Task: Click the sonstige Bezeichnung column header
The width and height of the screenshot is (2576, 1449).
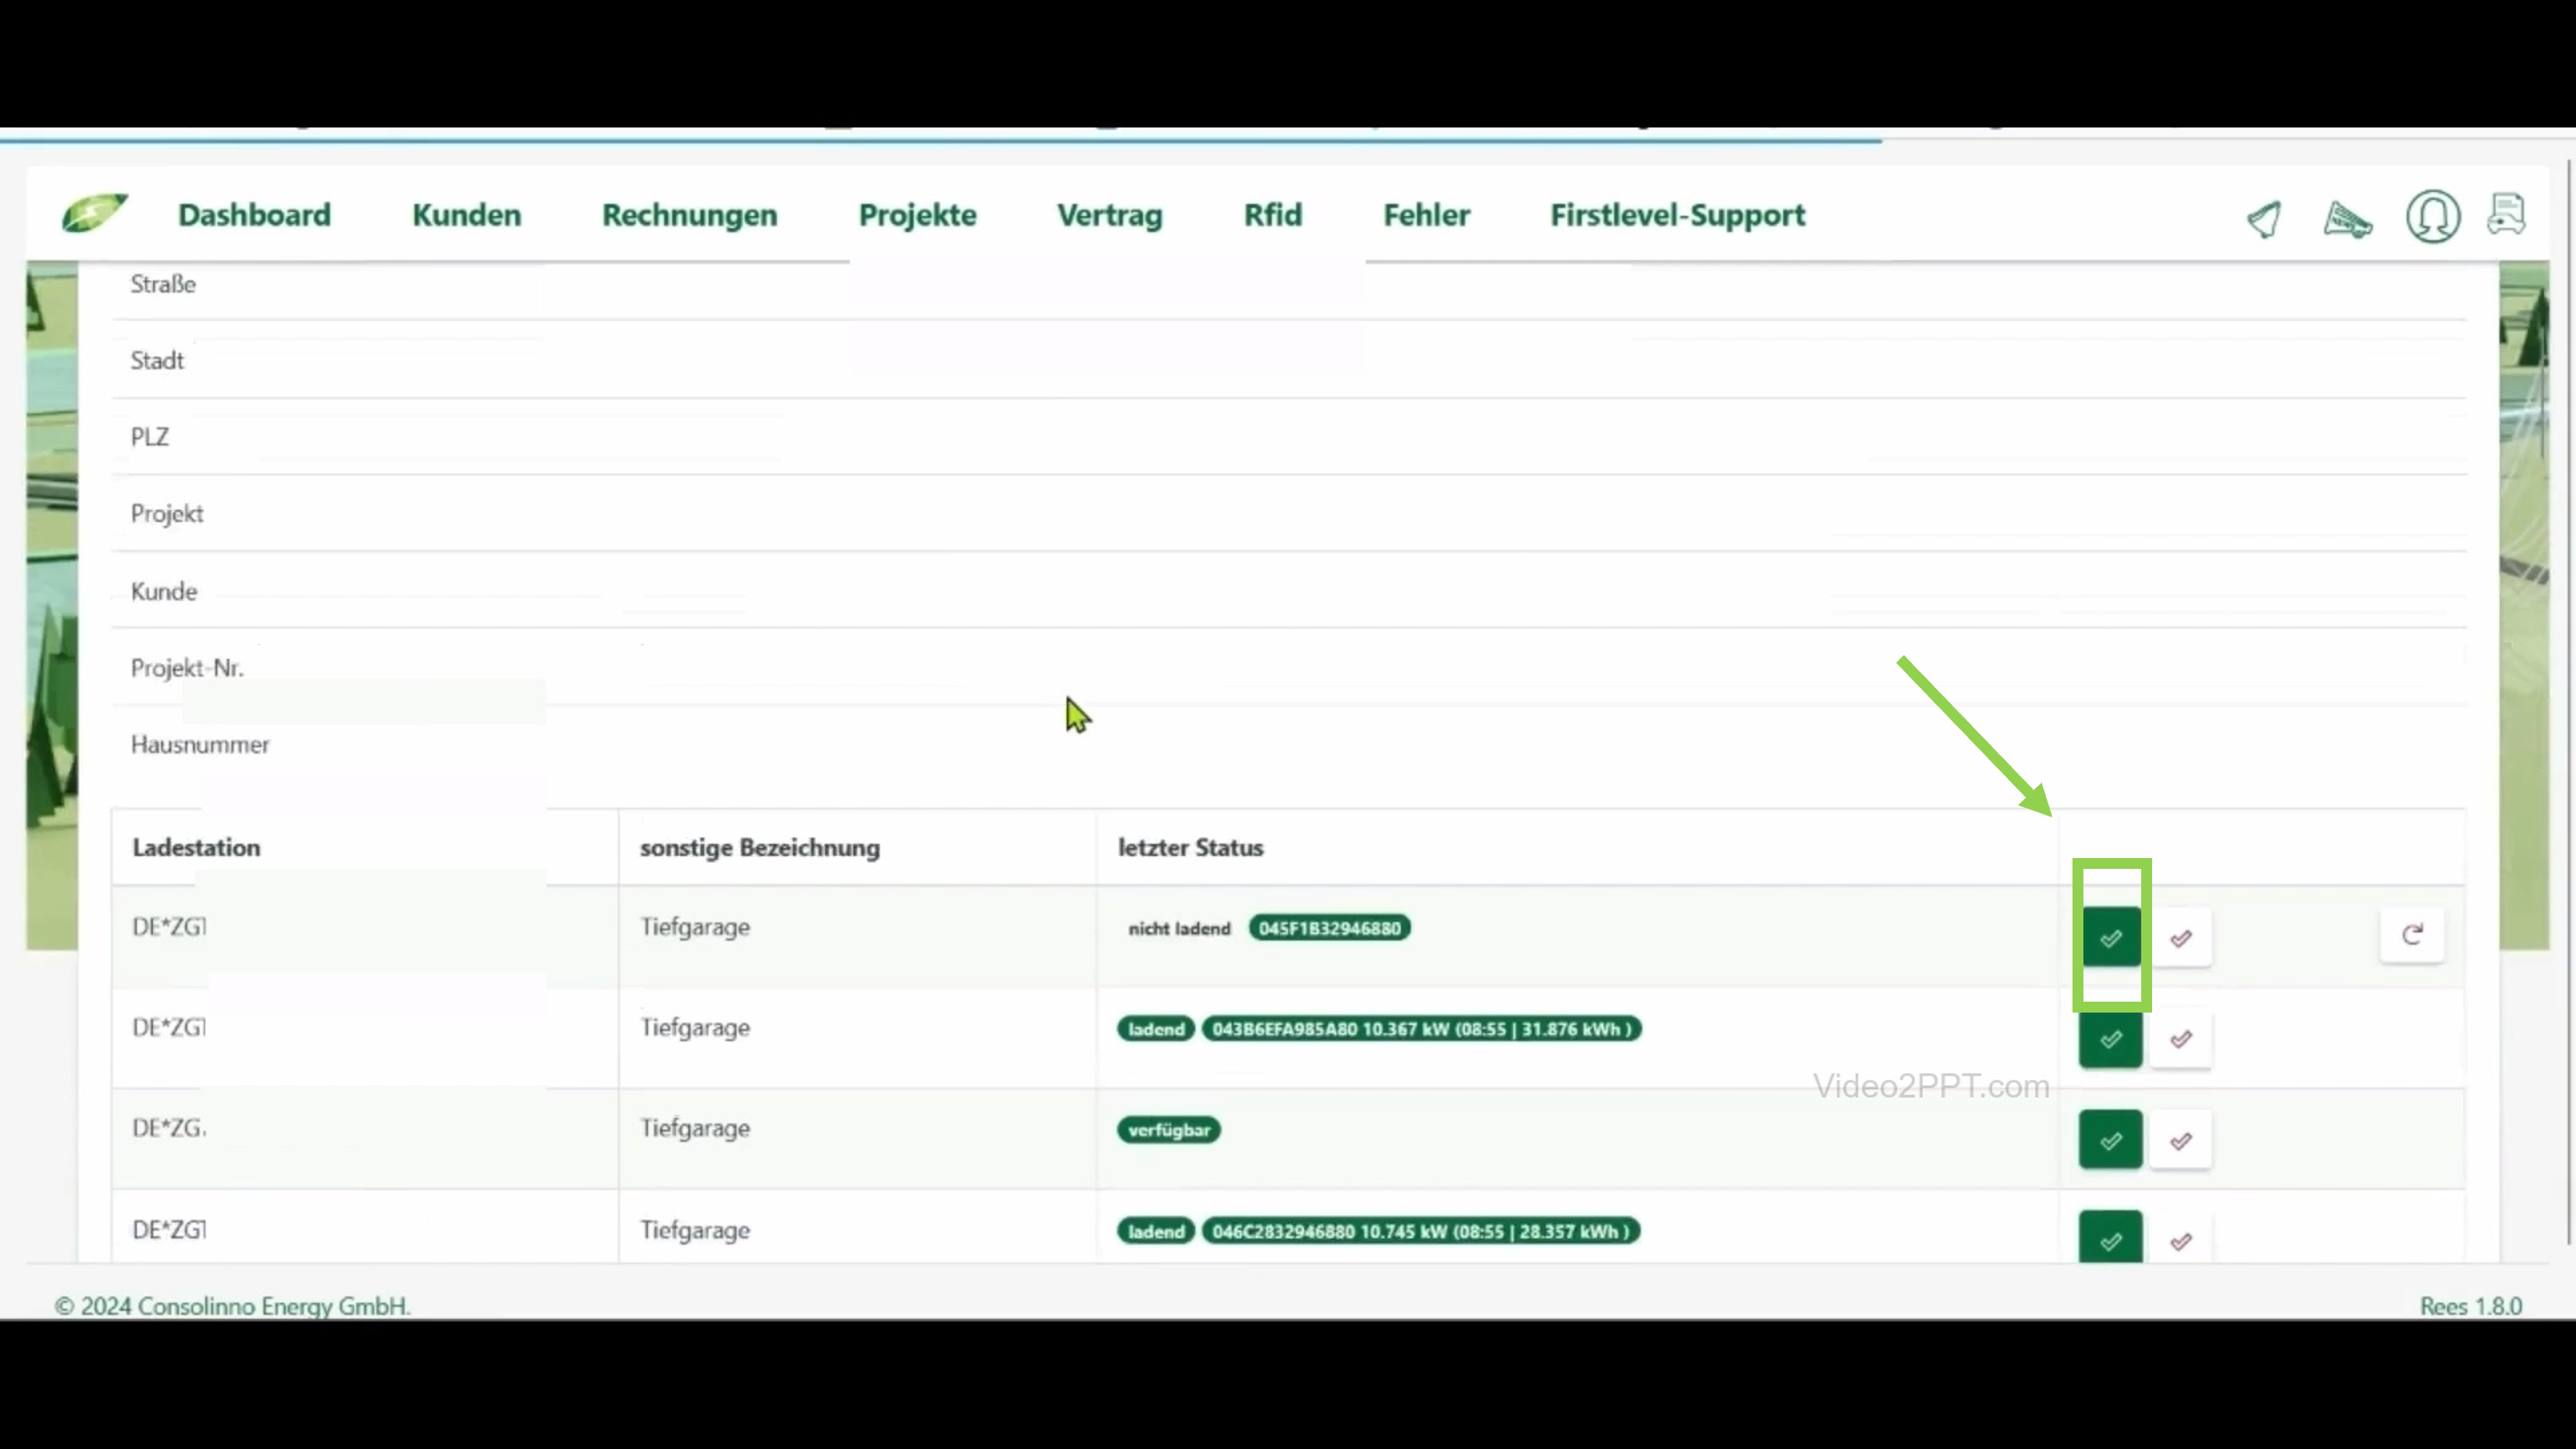Action: coord(760,847)
